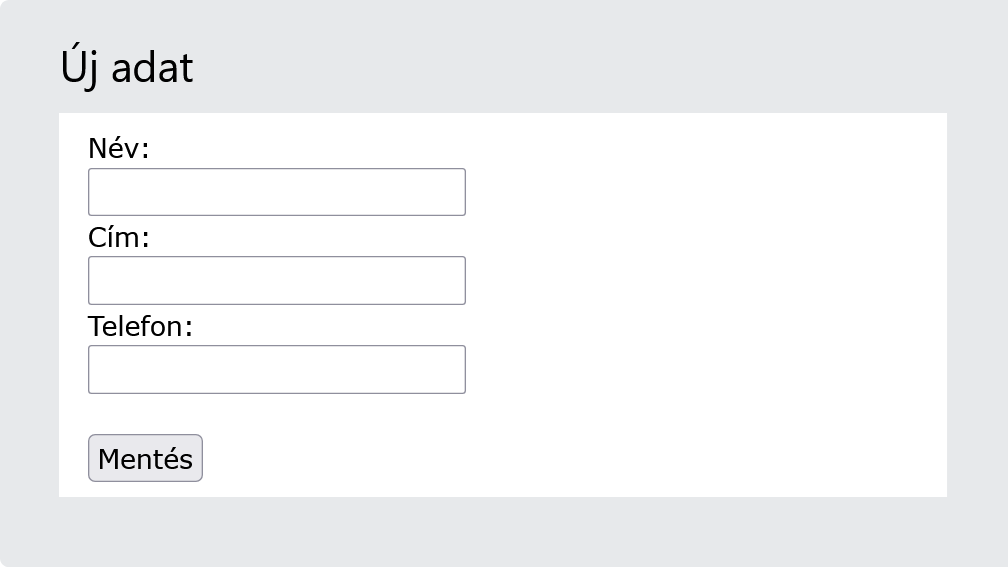Select the Telefon text input field
The height and width of the screenshot is (567, 1008).
(276, 369)
